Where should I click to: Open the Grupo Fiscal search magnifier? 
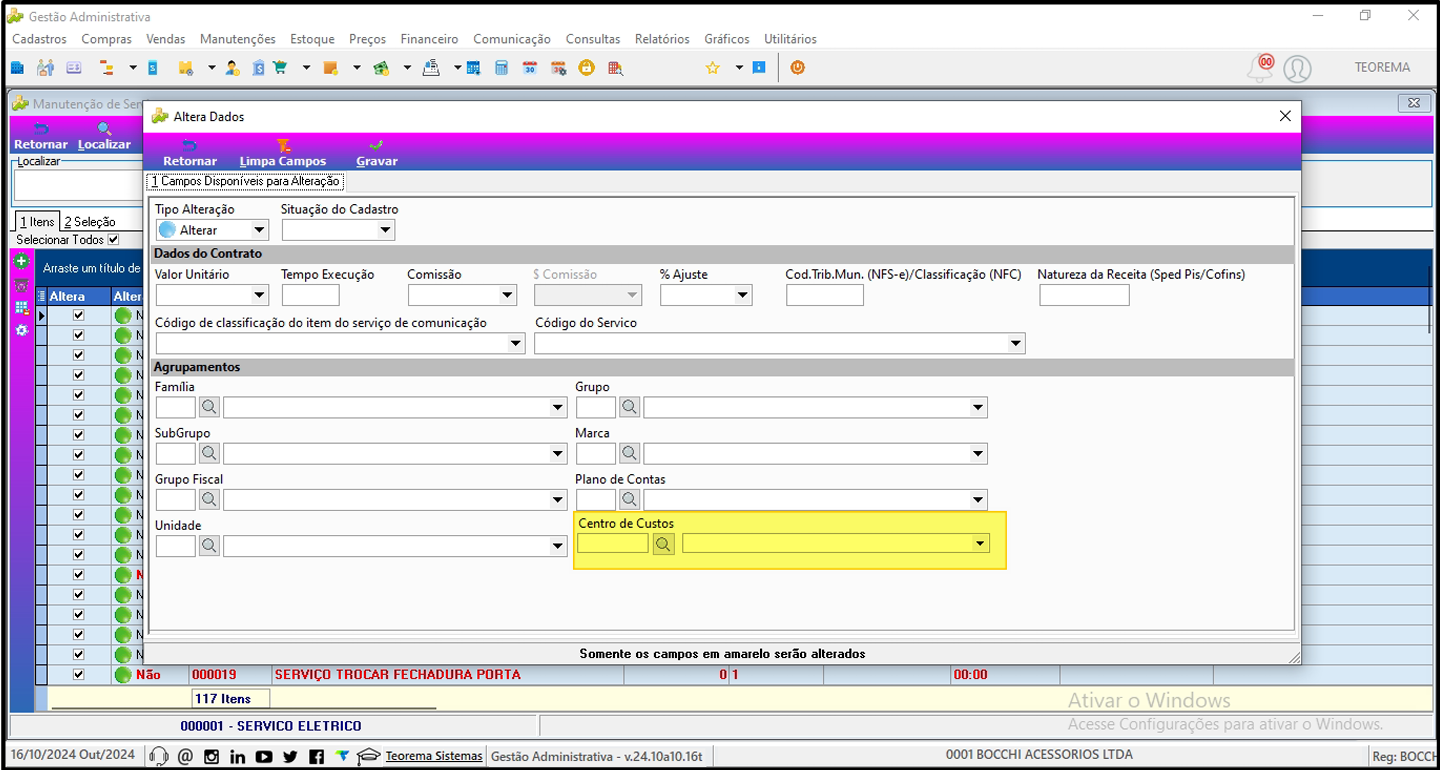(209, 499)
